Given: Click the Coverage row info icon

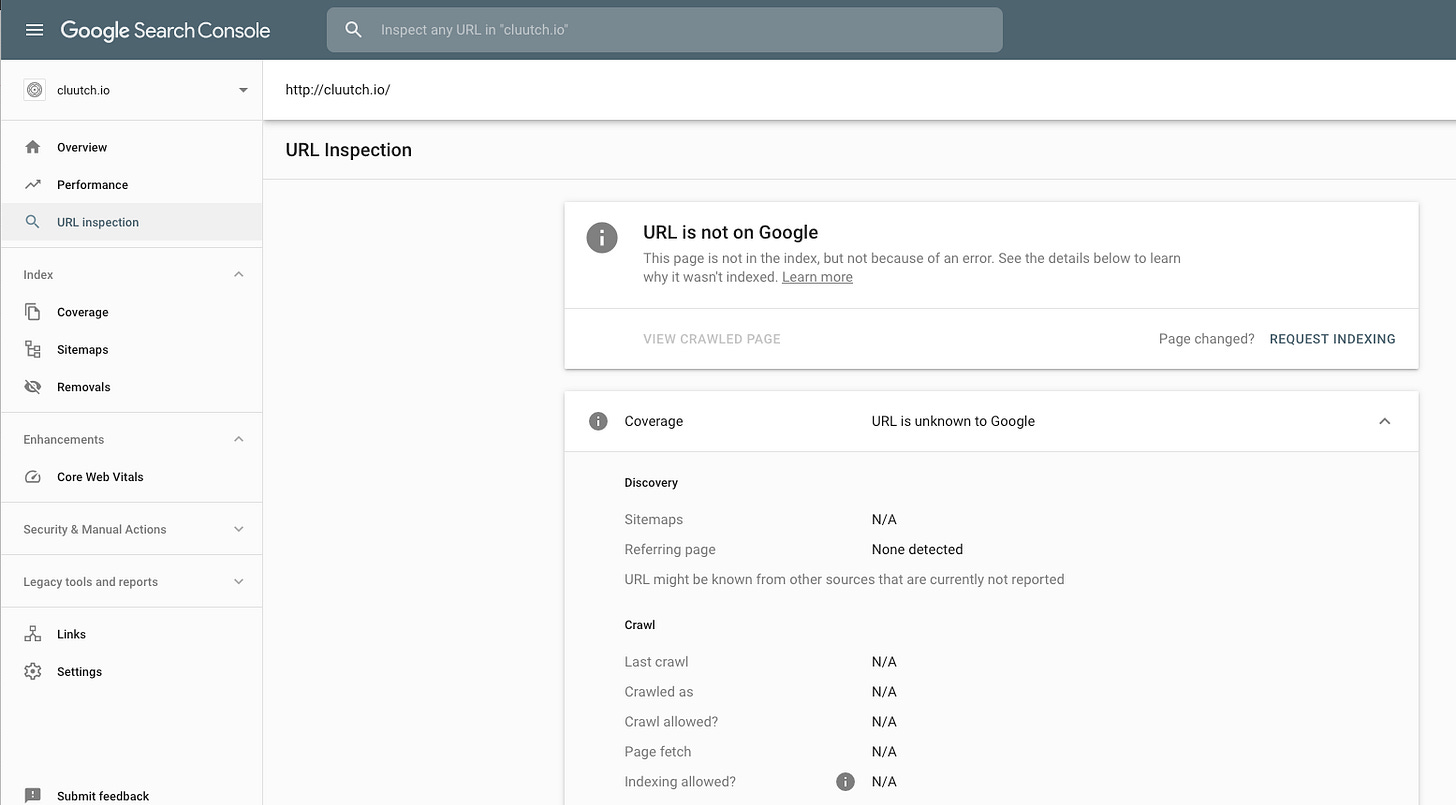Looking at the screenshot, I should coord(598,421).
